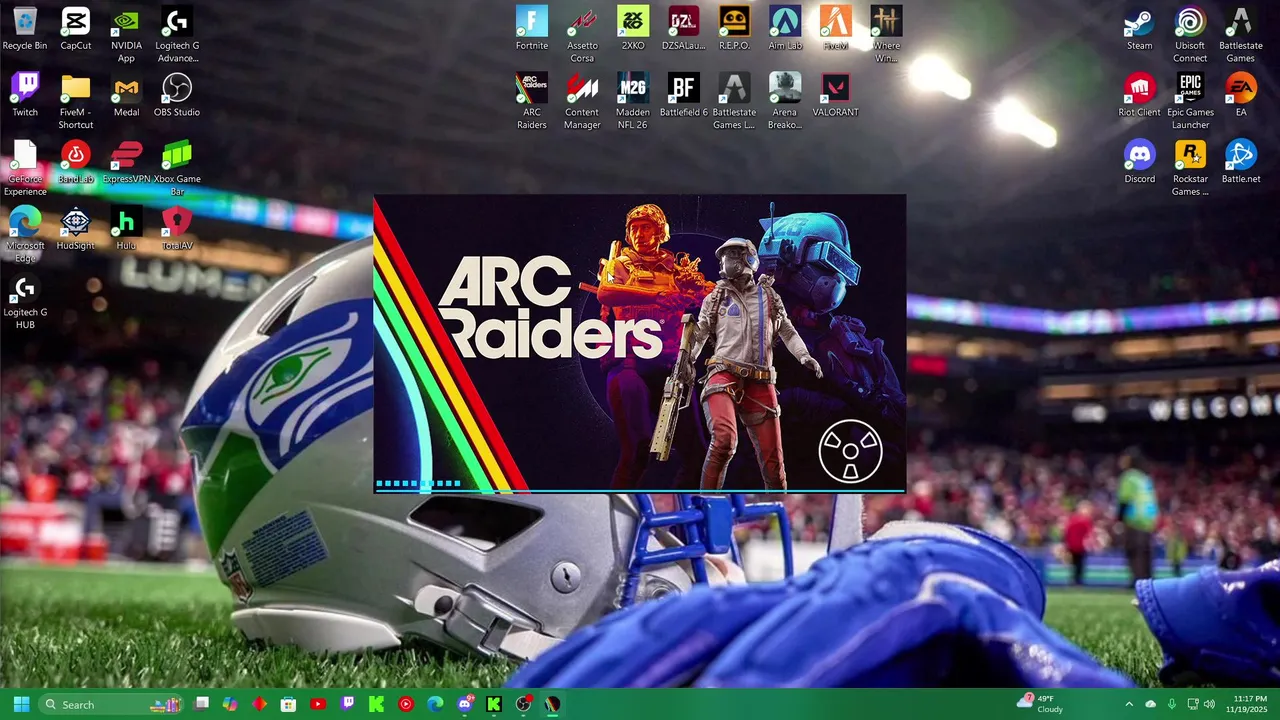Open the Twitch desktop shortcut

tap(25, 95)
